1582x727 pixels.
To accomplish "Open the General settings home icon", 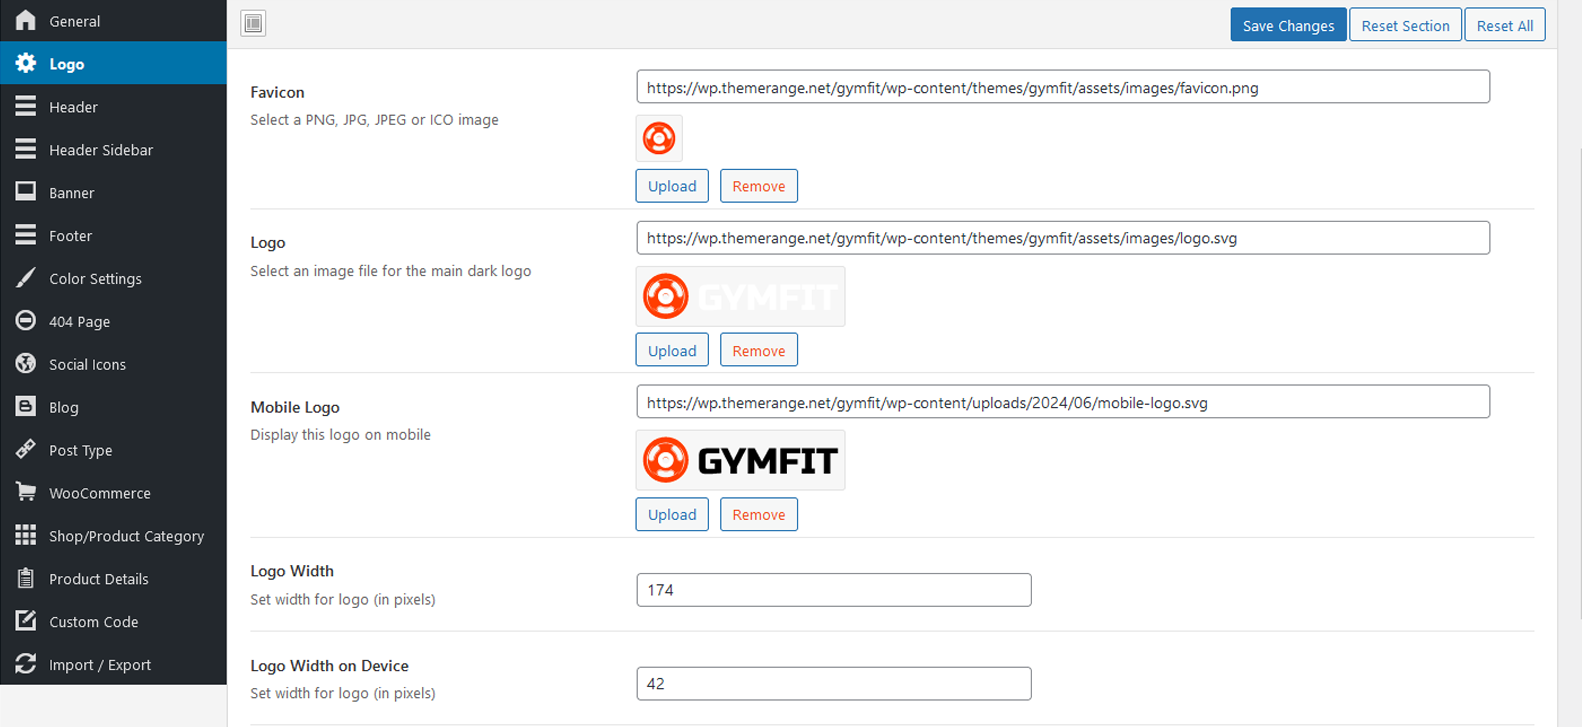I will coord(26,20).
